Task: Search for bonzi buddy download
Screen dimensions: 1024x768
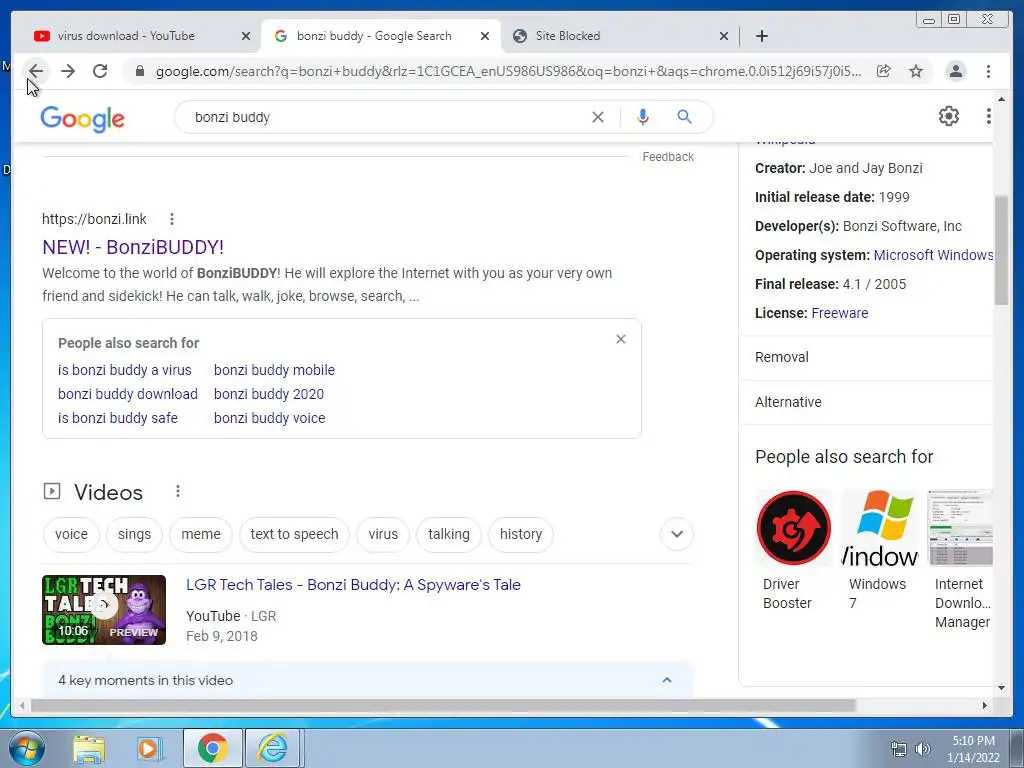Action: tap(128, 394)
